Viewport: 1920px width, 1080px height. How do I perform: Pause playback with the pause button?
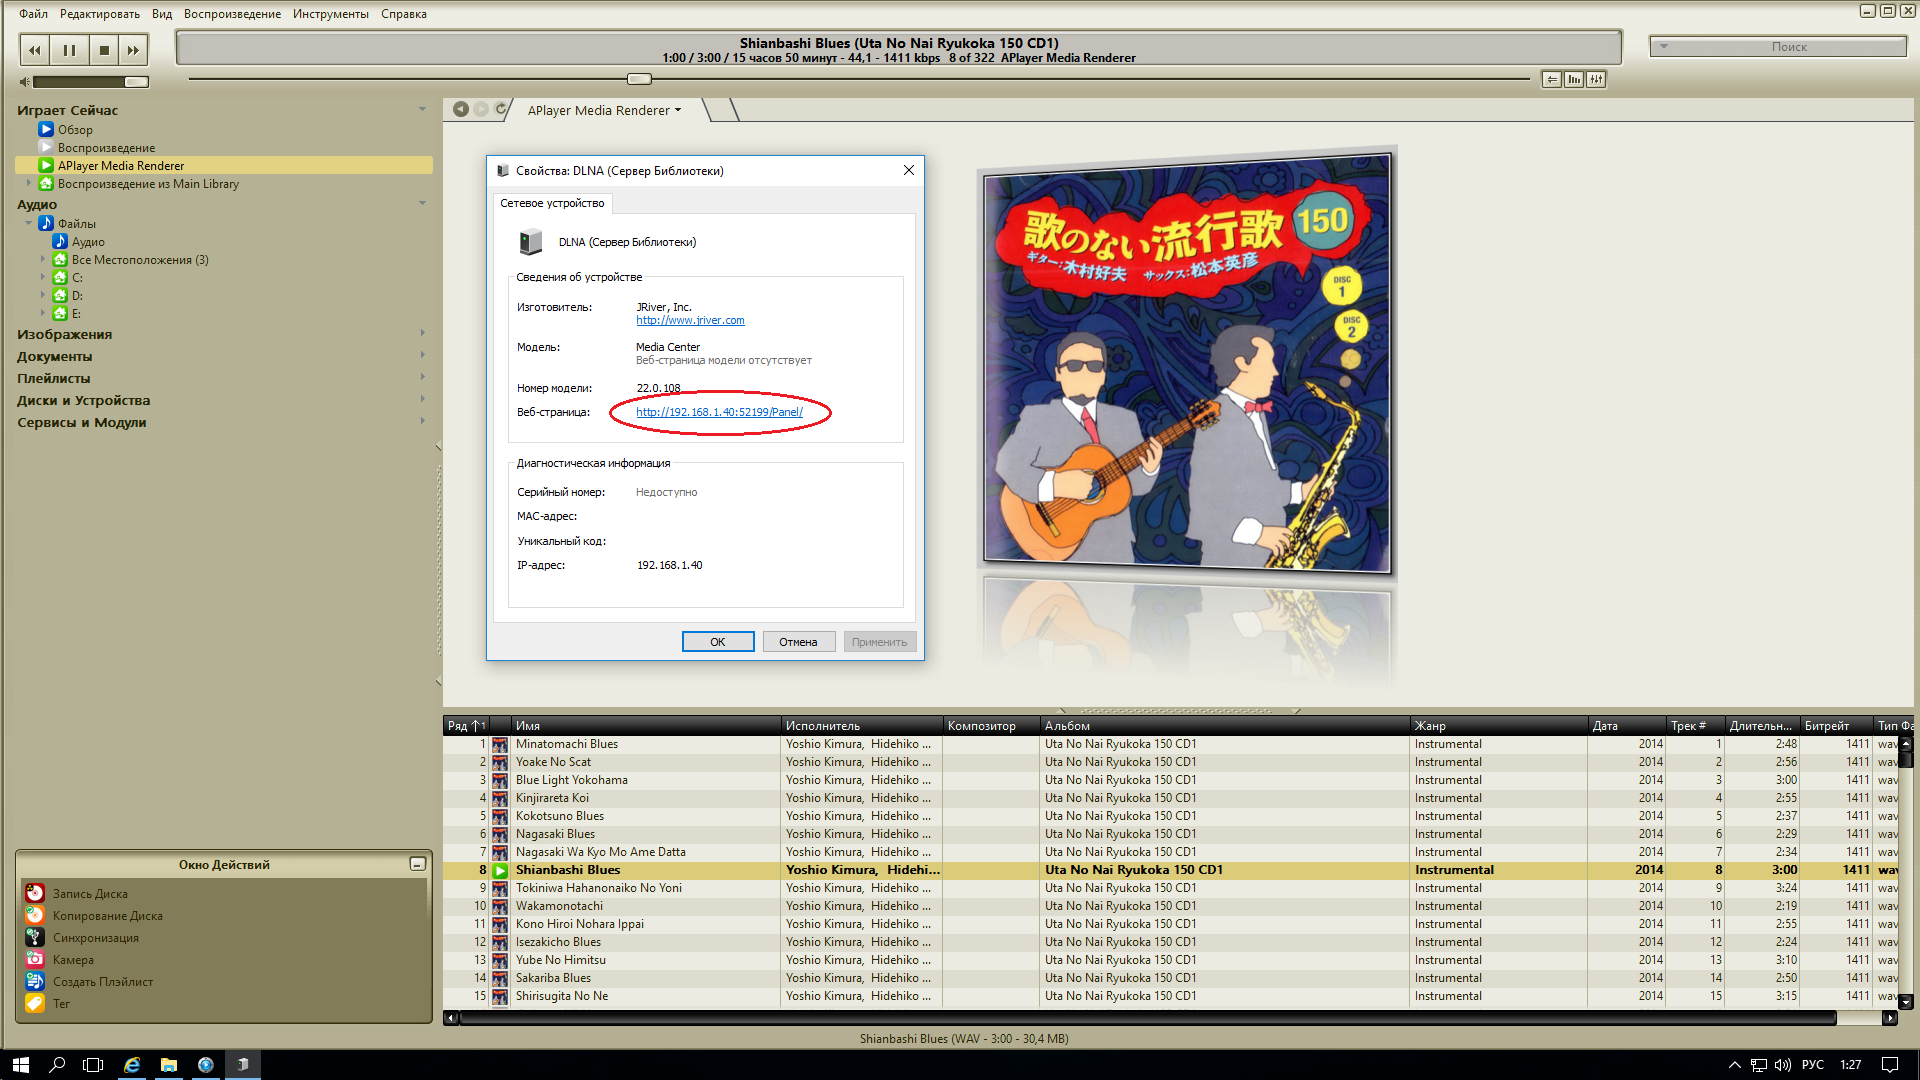pyautogui.click(x=69, y=50)
